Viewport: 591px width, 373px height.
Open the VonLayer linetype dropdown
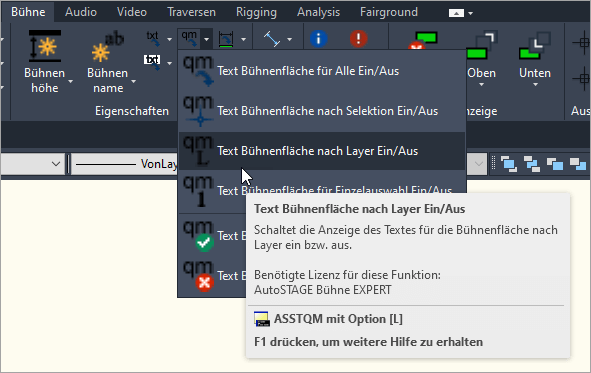pyautogui.click(x=125, y=164)
